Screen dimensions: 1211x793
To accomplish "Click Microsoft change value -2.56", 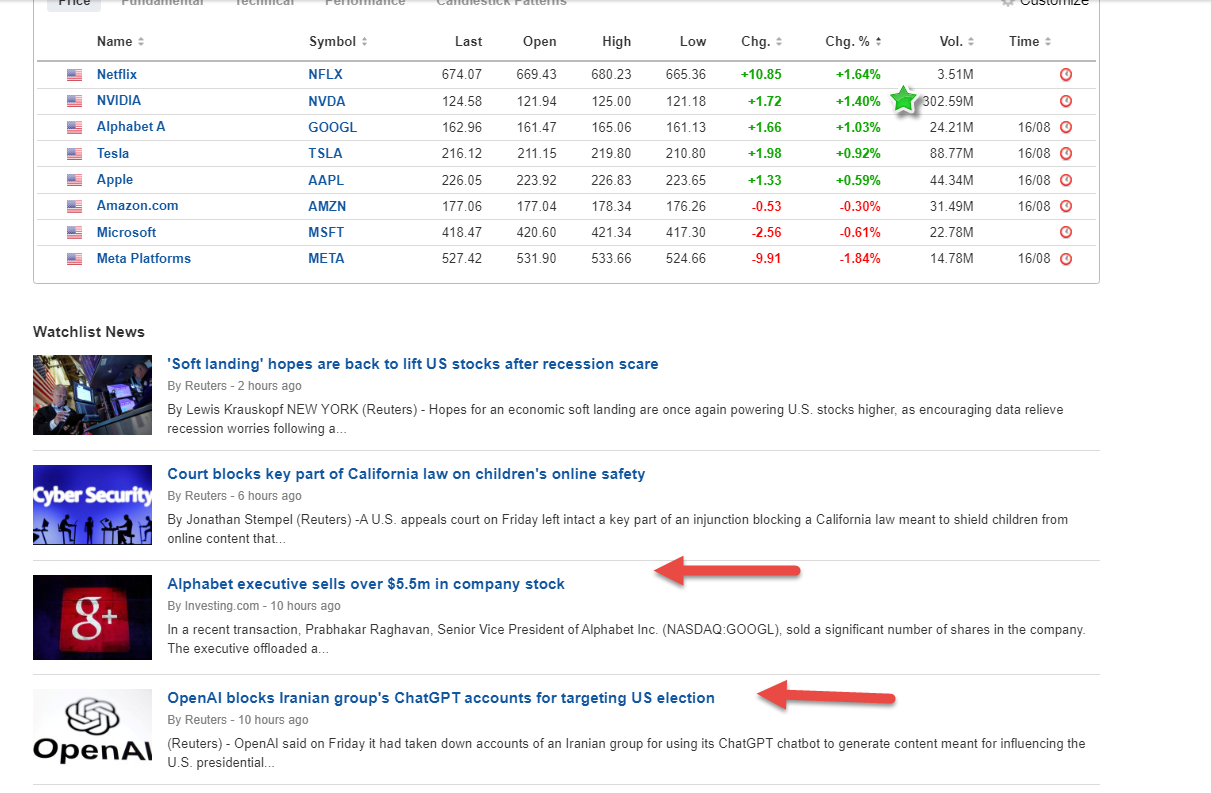I will click(x=765, y=232).
